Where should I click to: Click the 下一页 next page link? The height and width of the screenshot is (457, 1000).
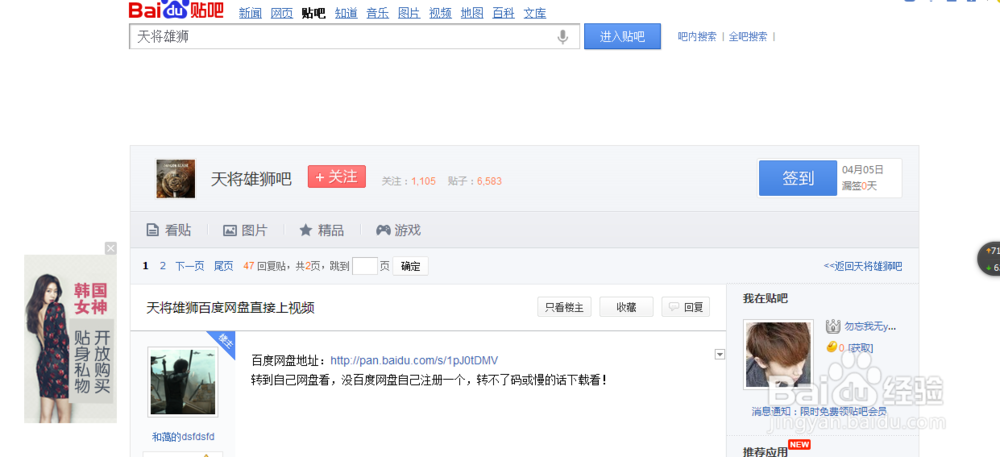pos(190,266)
